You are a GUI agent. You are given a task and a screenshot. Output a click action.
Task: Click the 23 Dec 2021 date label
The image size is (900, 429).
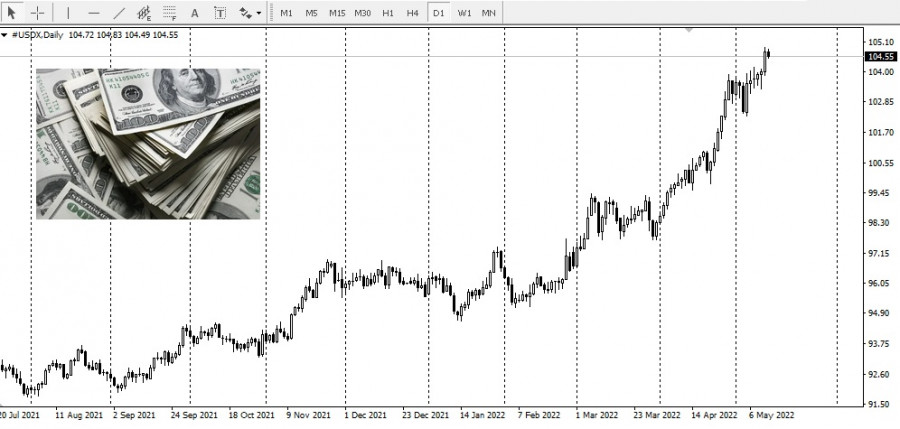tap(425, 415)
